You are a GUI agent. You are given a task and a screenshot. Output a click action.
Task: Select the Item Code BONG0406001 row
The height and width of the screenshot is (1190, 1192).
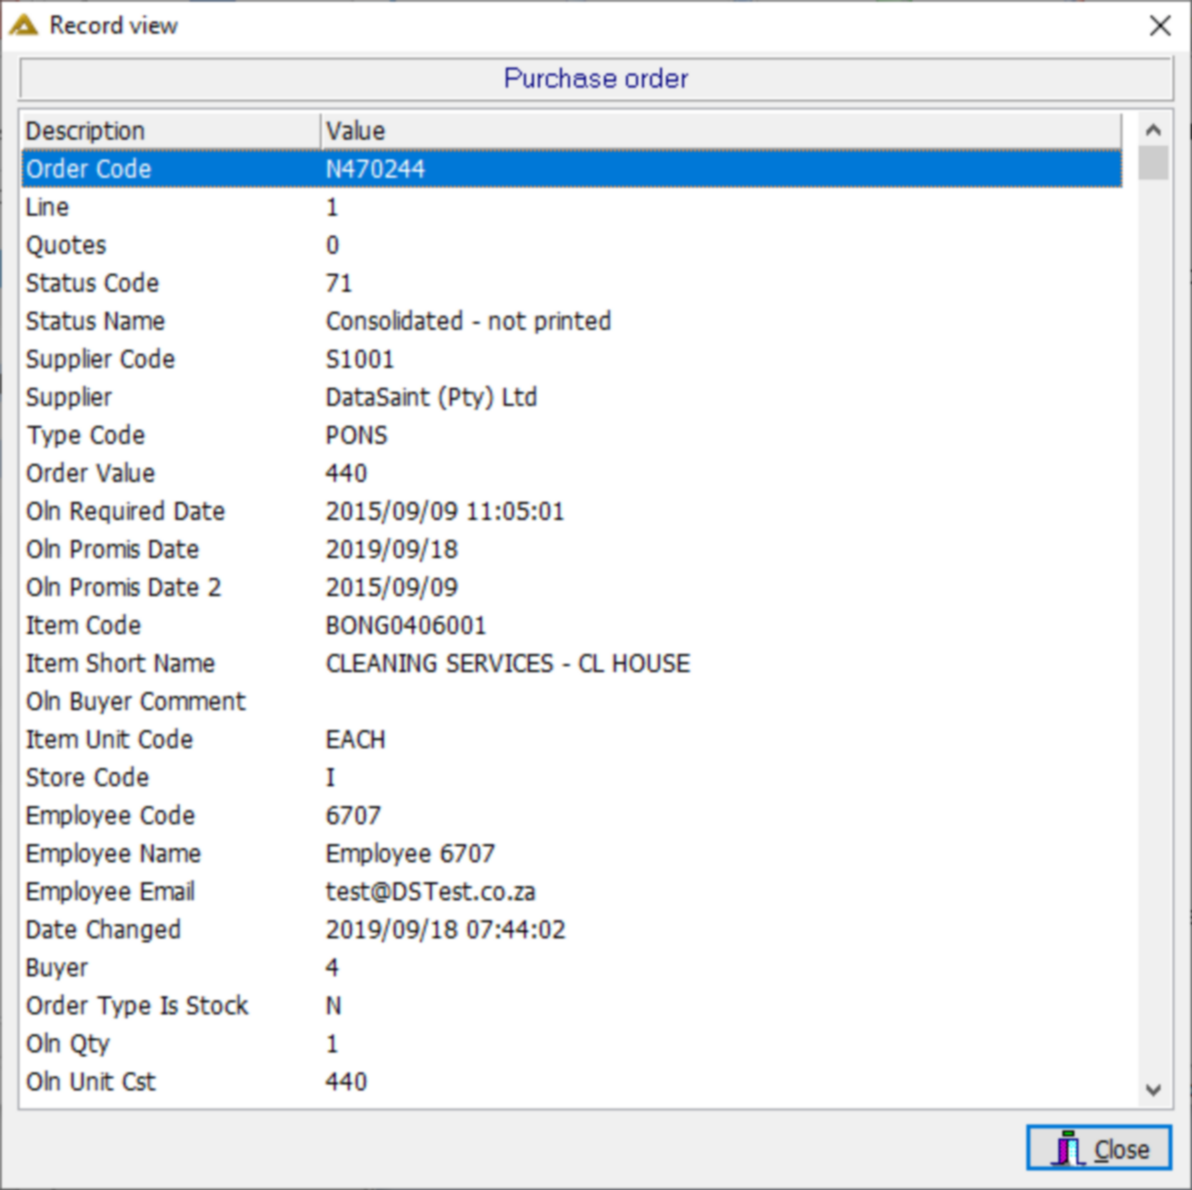point(572,625)
